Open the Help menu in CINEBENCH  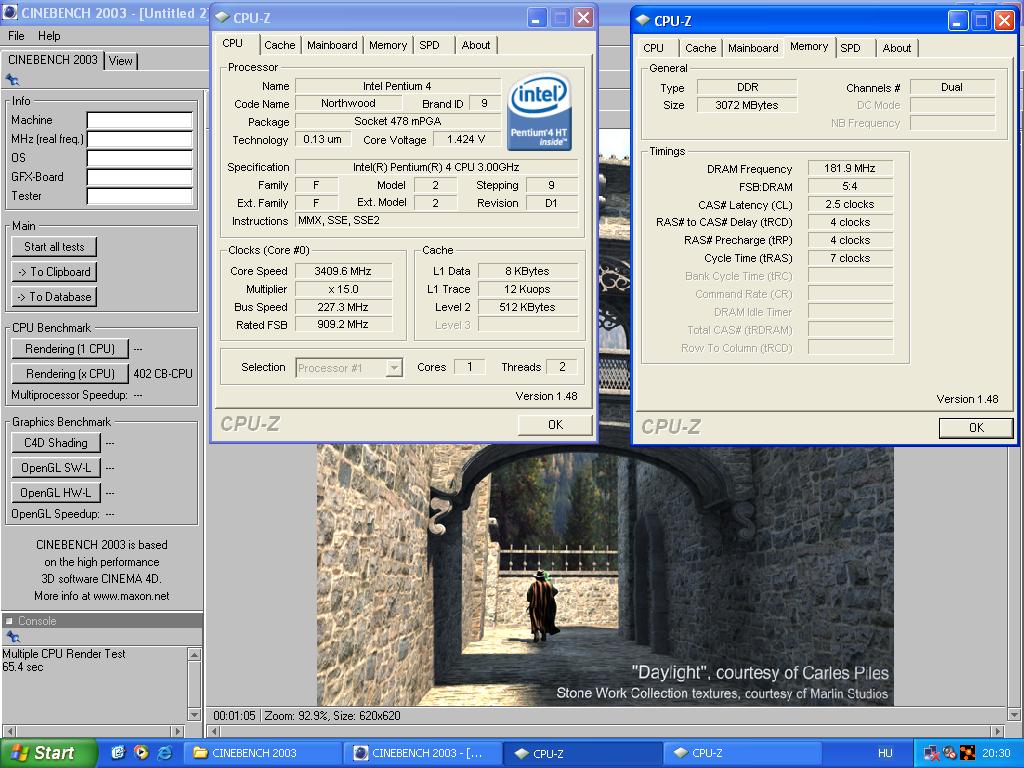(49, 36)
